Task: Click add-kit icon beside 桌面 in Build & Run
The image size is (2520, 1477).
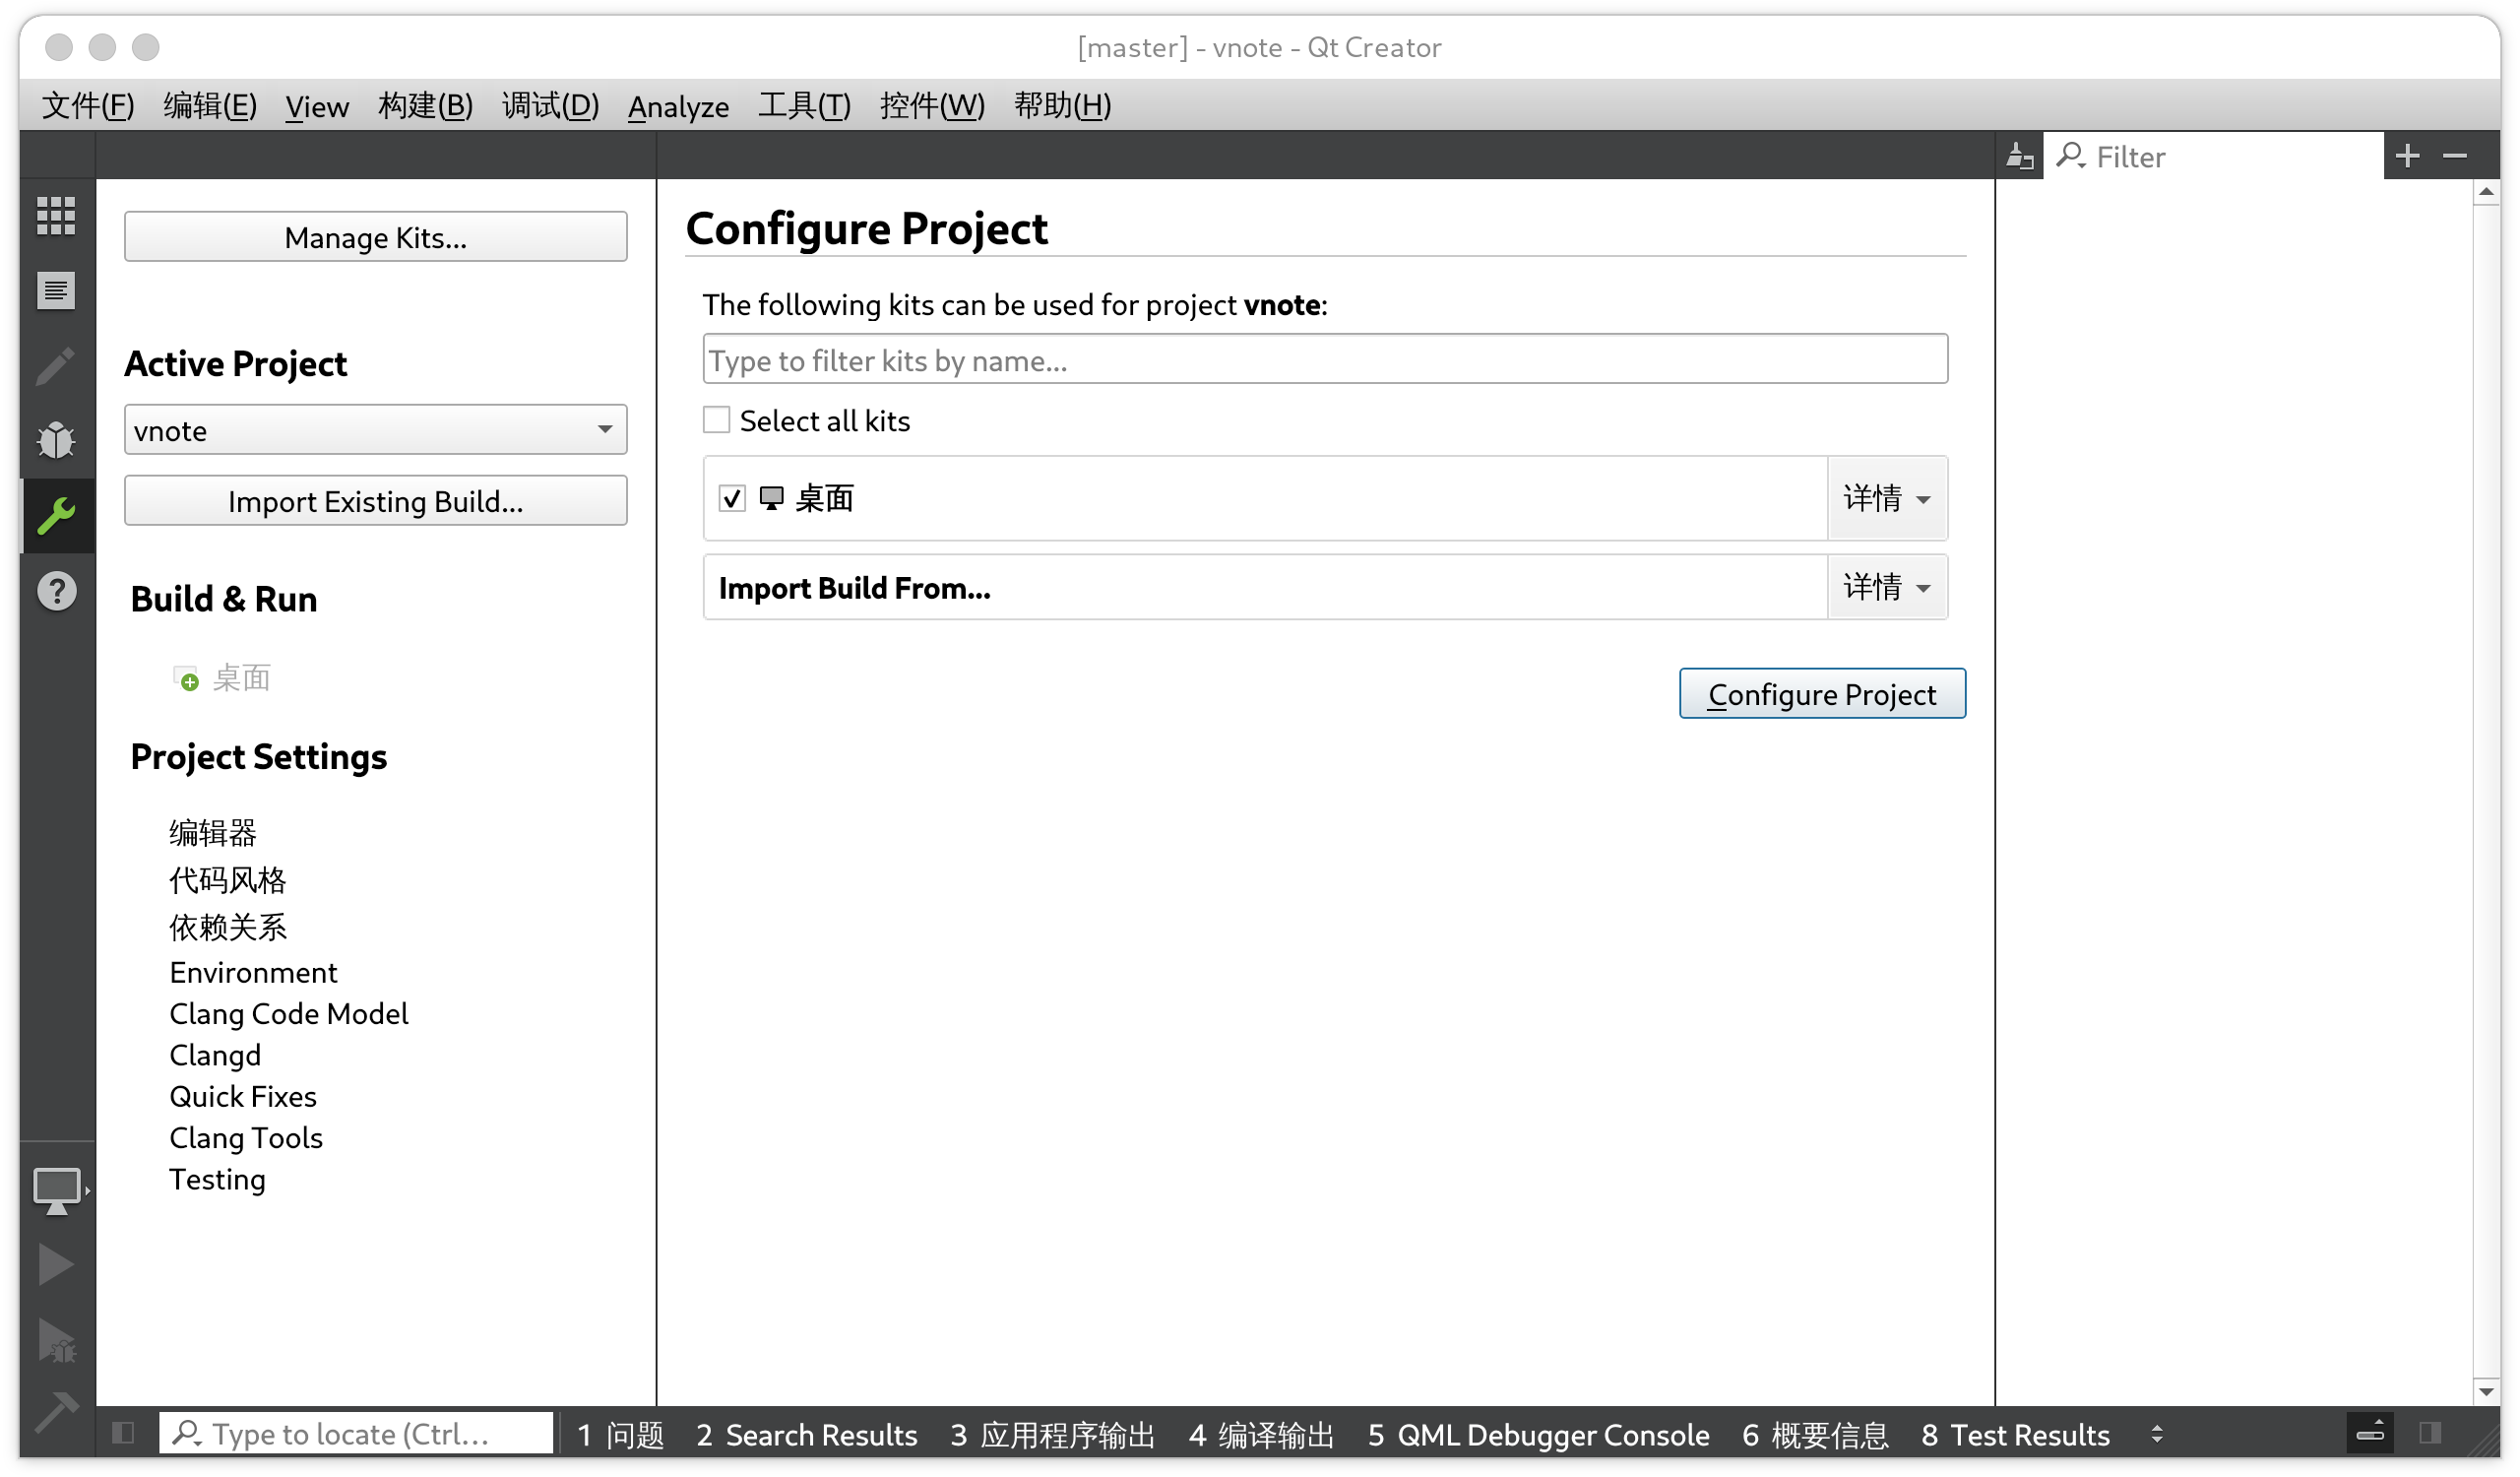Action: (186, 679)
